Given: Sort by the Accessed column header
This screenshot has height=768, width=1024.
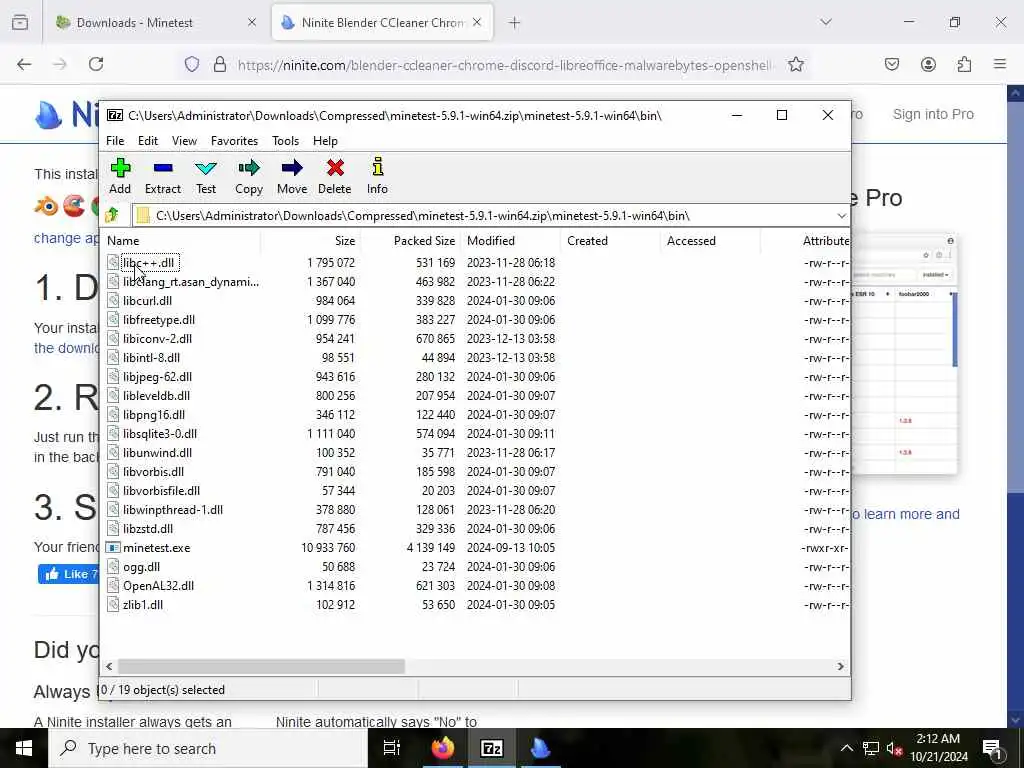Looking at the screenshot, I should pyautogui.click(x=711, y=240).
